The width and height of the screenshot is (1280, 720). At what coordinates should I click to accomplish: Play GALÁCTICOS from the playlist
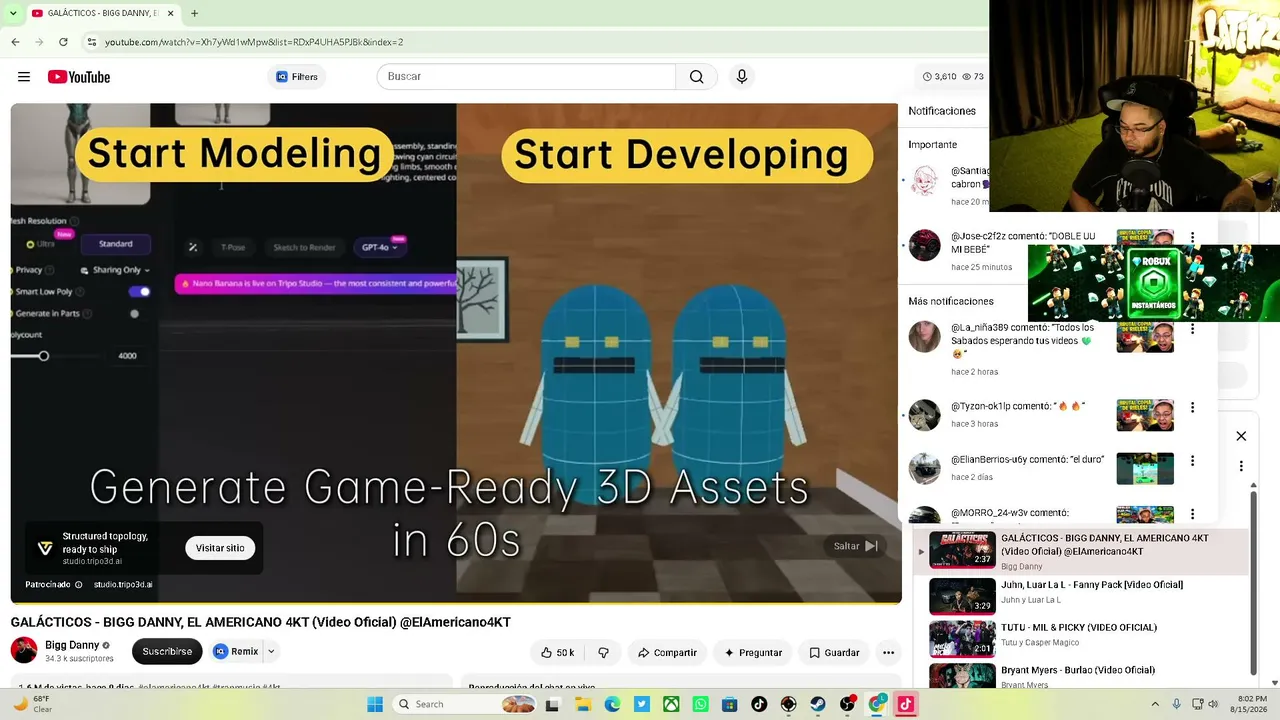coord(1082,551)
